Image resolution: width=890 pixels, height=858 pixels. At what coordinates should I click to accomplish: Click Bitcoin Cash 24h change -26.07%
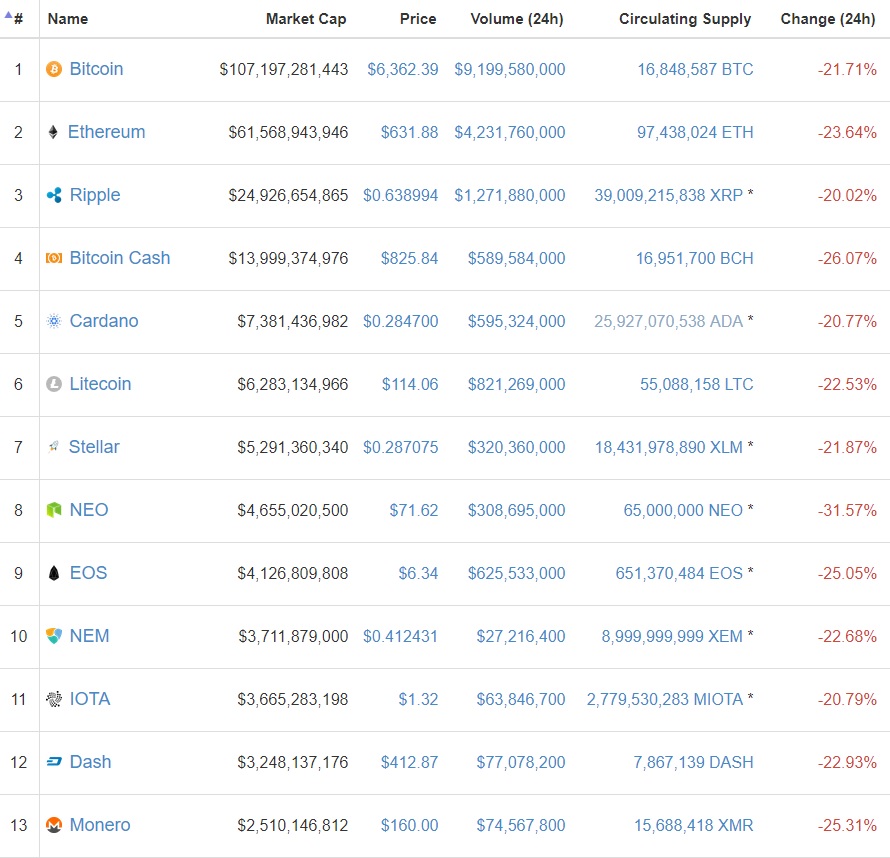coord(847,259)
